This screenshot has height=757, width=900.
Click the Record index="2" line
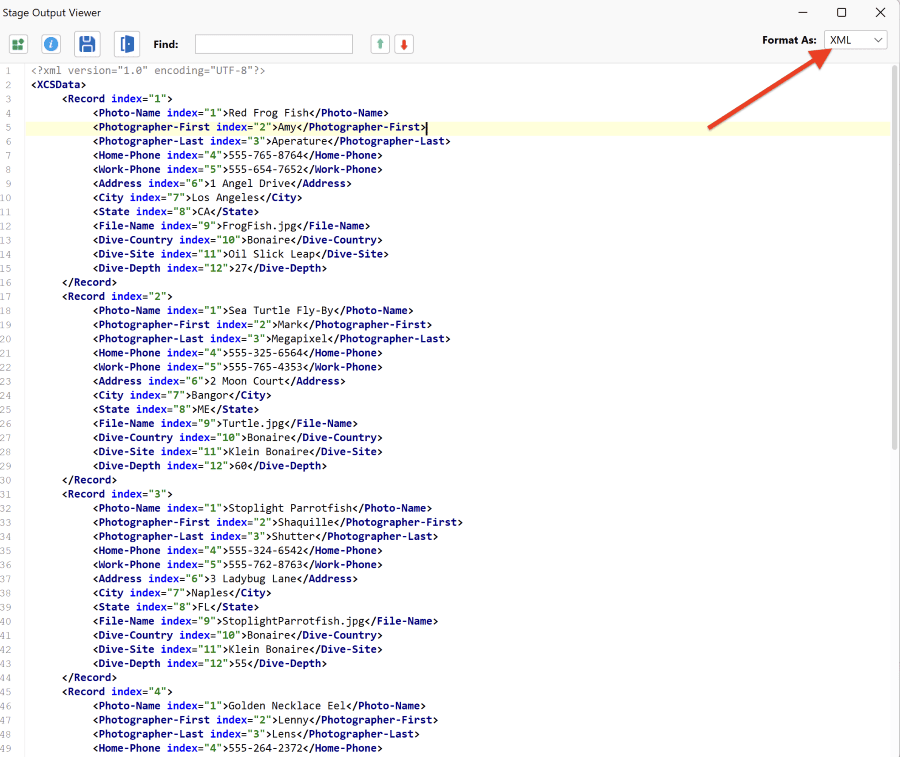117,296
